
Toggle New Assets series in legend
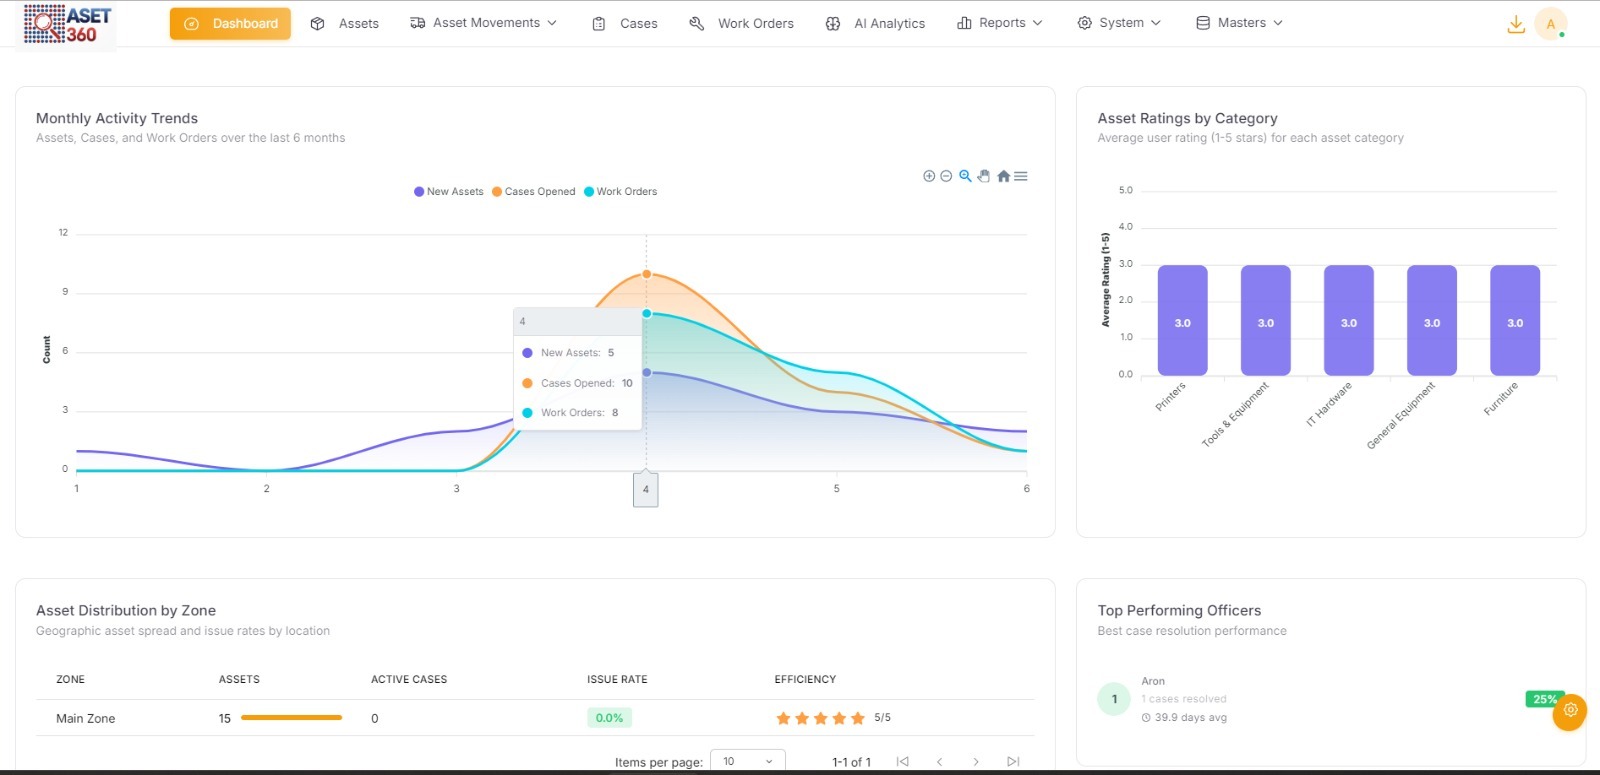(449, 192)
